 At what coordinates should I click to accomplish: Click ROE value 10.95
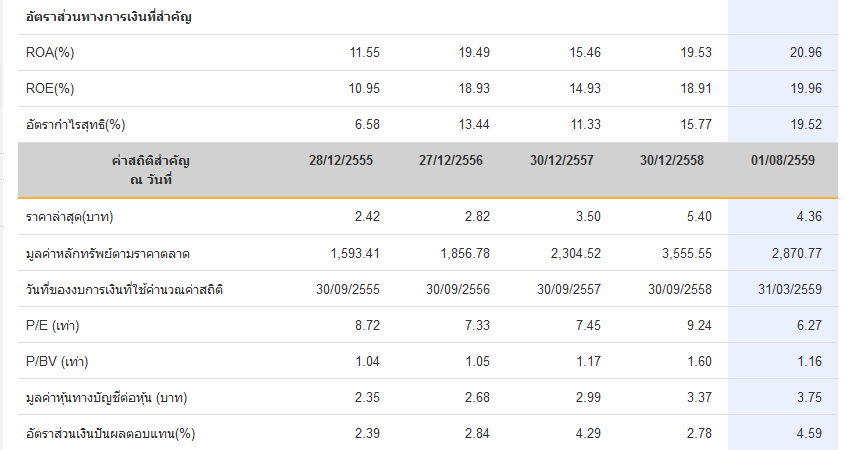pos(364,88)
